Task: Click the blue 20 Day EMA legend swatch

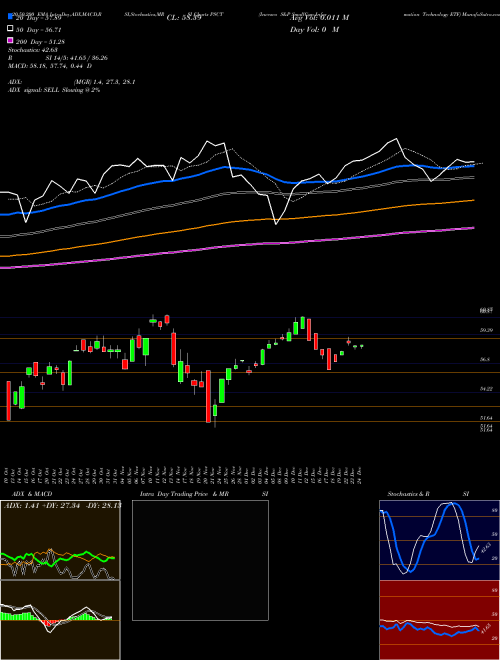Action: (10, 17)
